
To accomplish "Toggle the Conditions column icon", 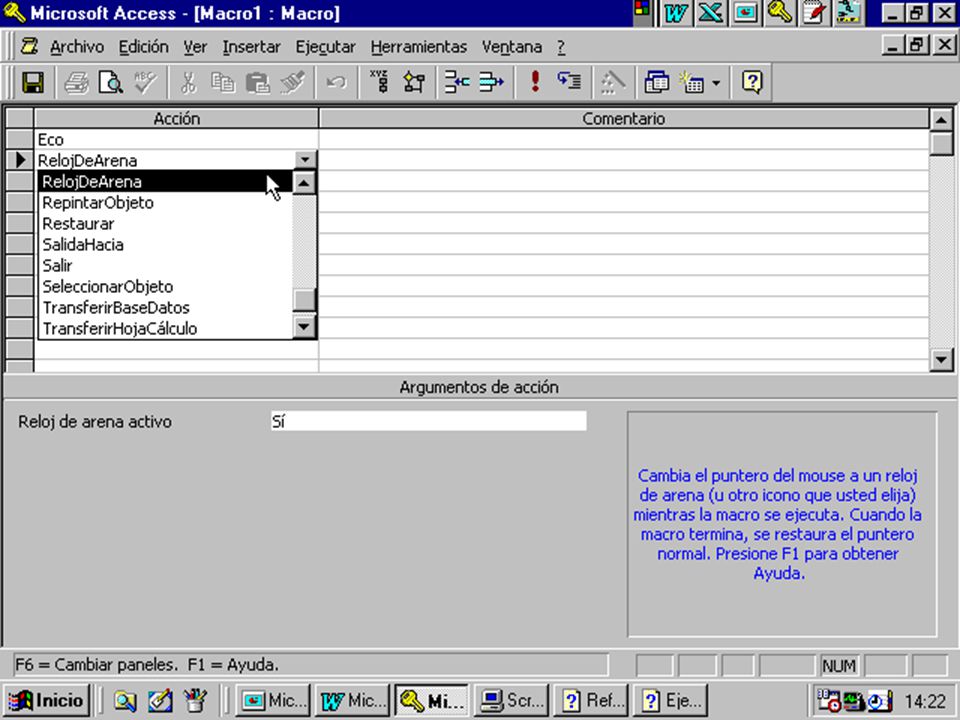I will pyautogui.click(x=414, y=82).
